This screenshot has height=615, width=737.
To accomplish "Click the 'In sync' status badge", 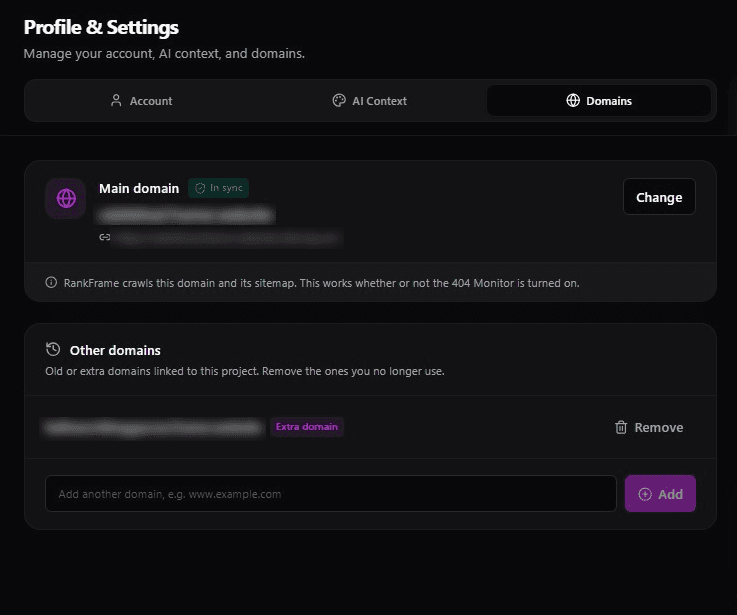I will click(219, 188).
